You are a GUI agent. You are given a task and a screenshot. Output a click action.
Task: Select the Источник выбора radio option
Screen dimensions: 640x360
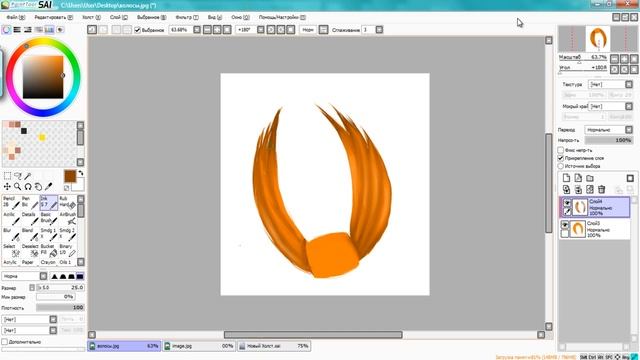pyautogui.click(x=561, y=166)
